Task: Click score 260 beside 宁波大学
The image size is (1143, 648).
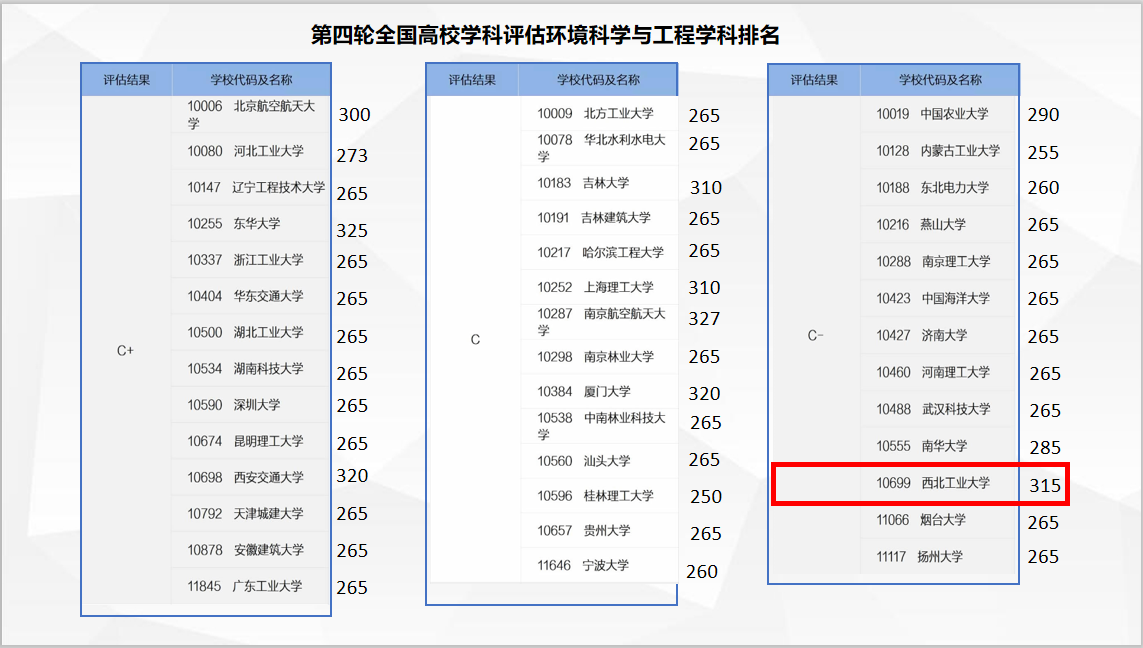Action: (x=702, y=571)
